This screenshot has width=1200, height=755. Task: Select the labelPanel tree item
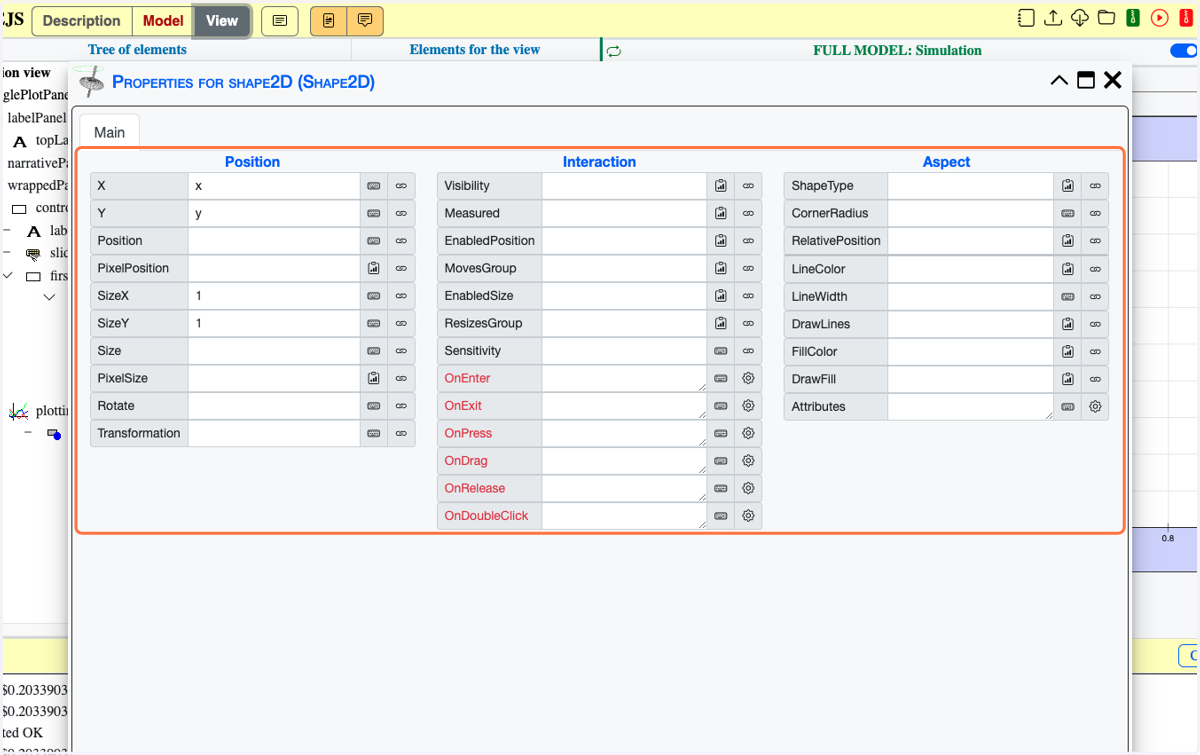point(36,117)
